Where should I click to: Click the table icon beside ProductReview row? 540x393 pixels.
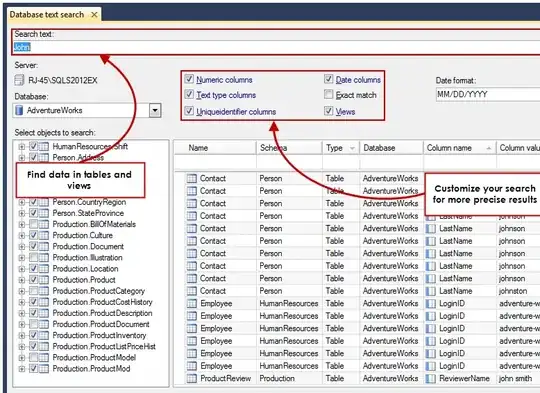click(191, 379)
